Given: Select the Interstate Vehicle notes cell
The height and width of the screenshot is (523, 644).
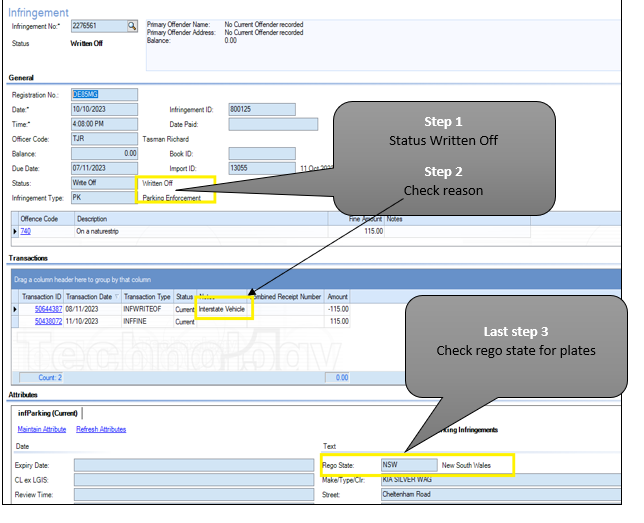Looking at the screenshot, I should click(x=224, y=310).
